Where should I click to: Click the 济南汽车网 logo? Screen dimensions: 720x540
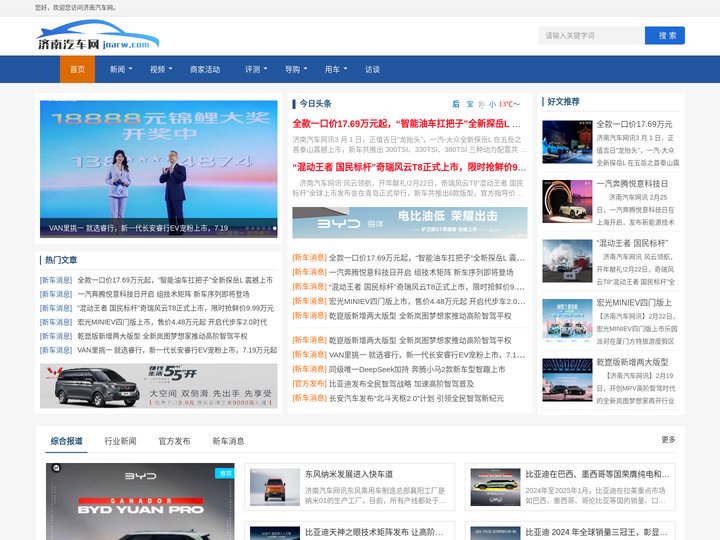pos(98,36)
